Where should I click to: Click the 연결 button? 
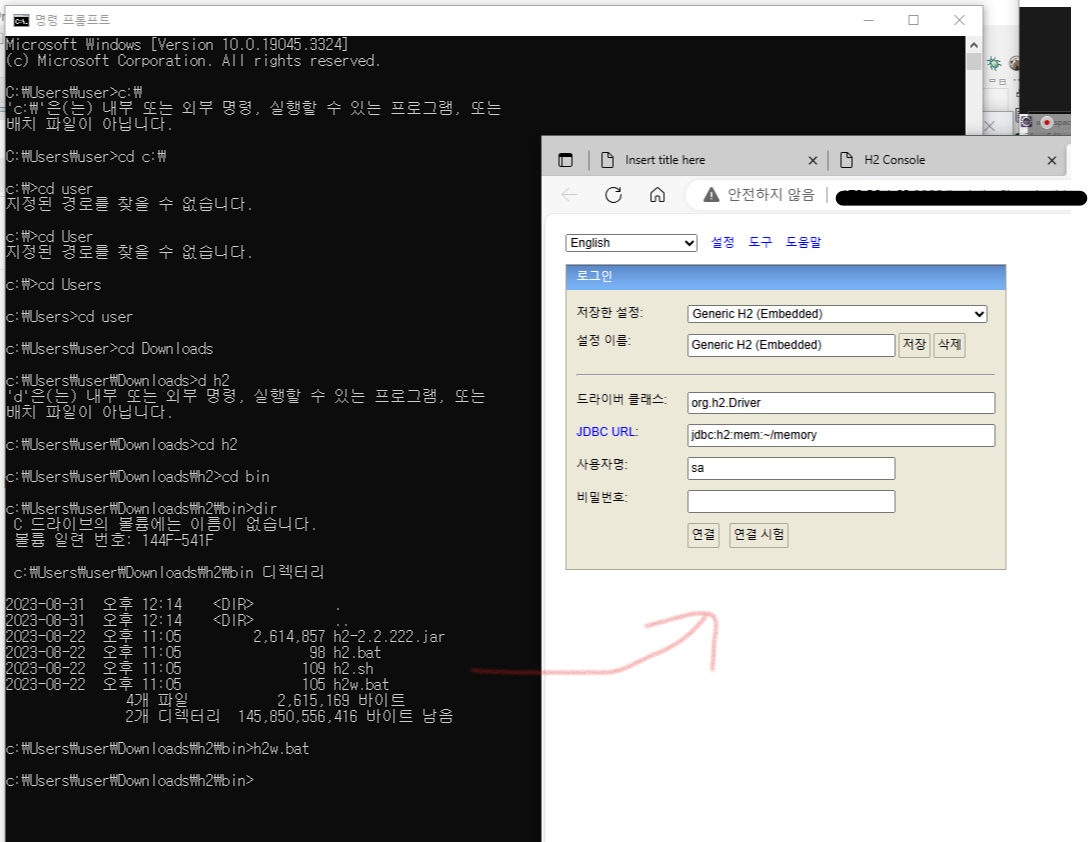point(703,534)
